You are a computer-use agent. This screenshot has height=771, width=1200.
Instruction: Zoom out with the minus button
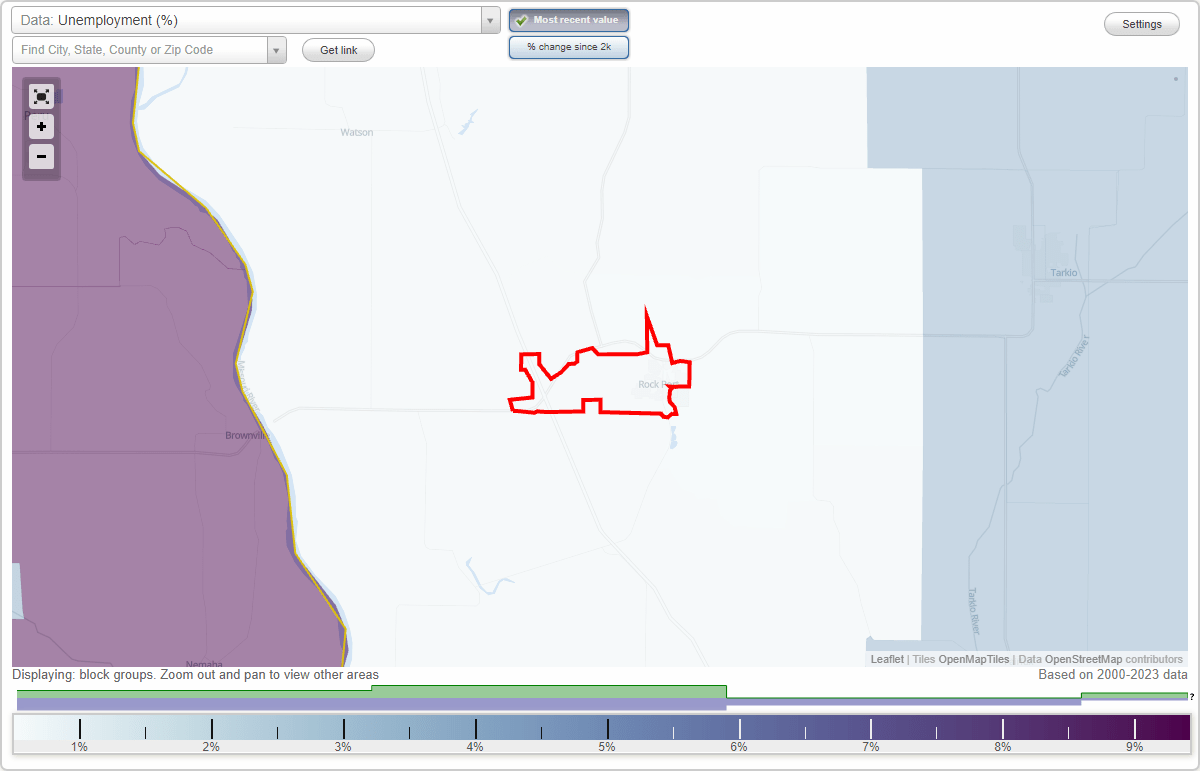[41, 156]
